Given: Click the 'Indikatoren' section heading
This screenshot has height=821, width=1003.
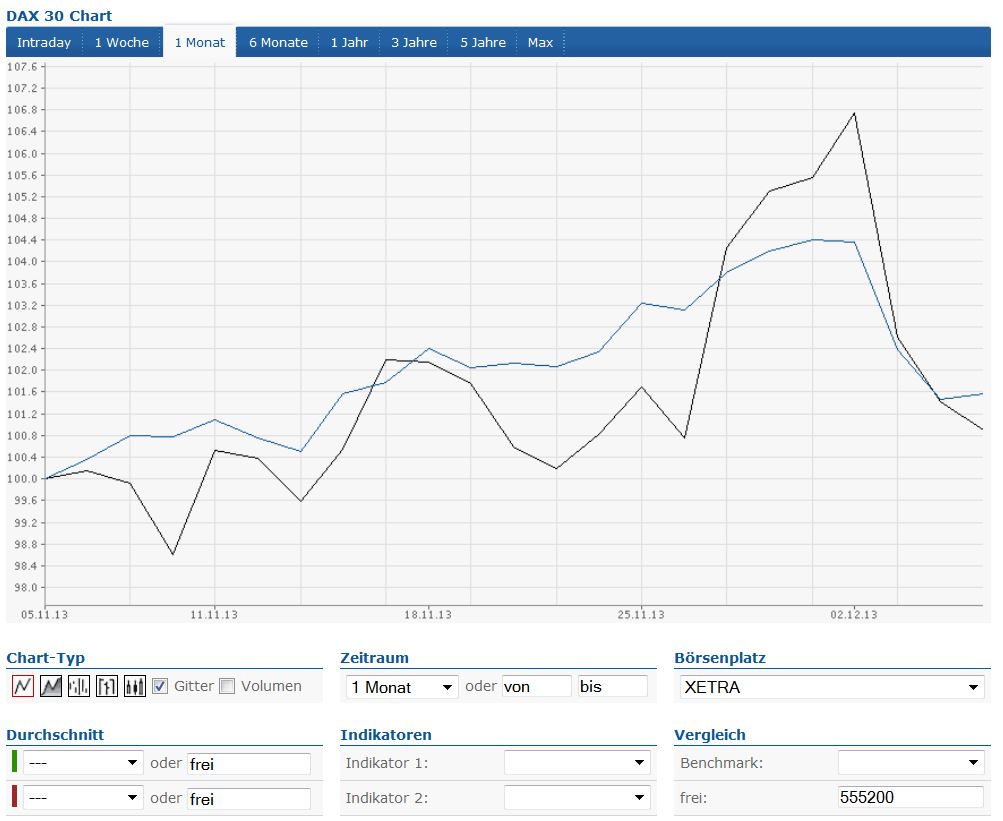Looking at the screenshot, I should click(x=386, y=735).
